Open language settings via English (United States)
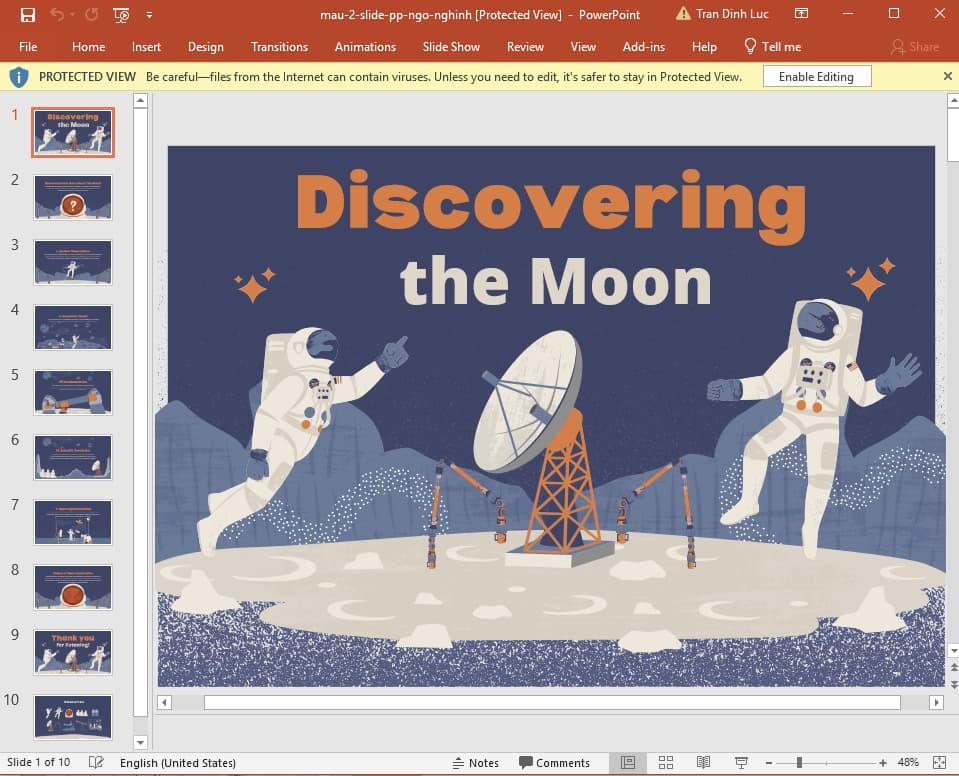This screenshot has height=776, width=959. point(178,762)
